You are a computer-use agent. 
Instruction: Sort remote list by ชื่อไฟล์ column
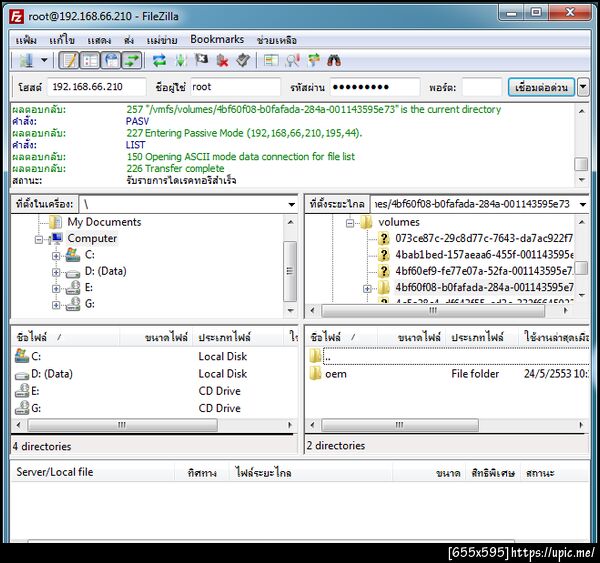coord(342,337)
